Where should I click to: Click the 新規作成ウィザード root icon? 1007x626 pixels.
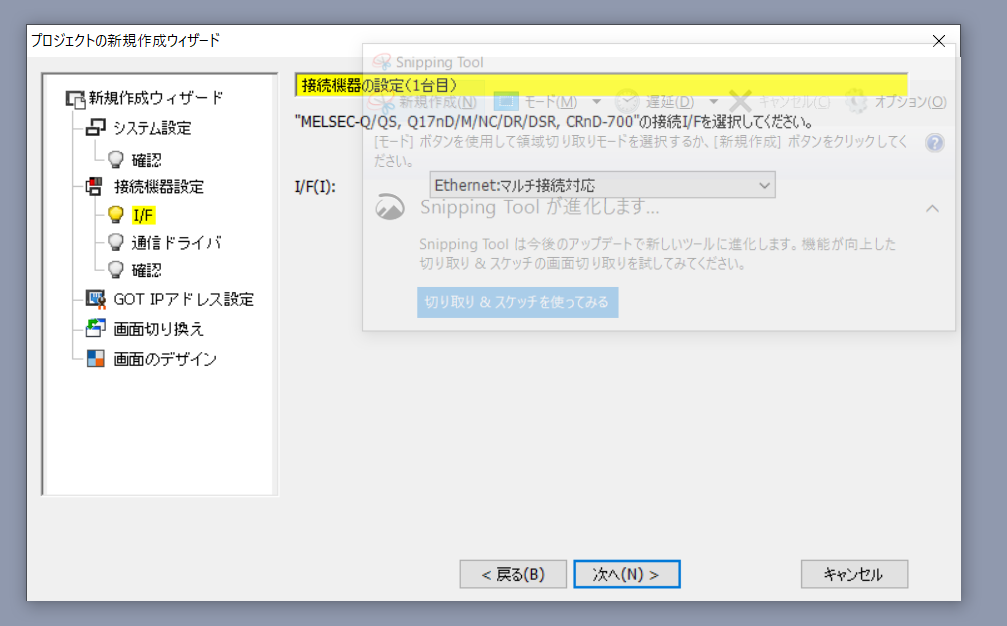[x=75, y=99]
